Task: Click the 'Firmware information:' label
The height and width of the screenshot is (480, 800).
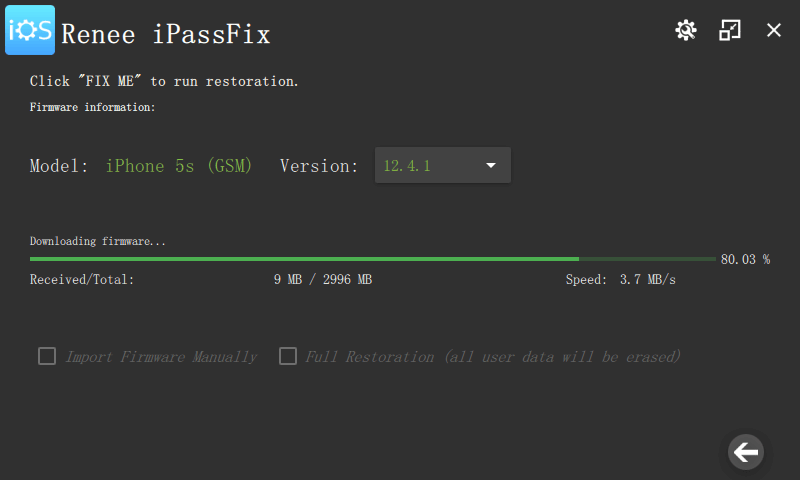Action: [92, 106]
